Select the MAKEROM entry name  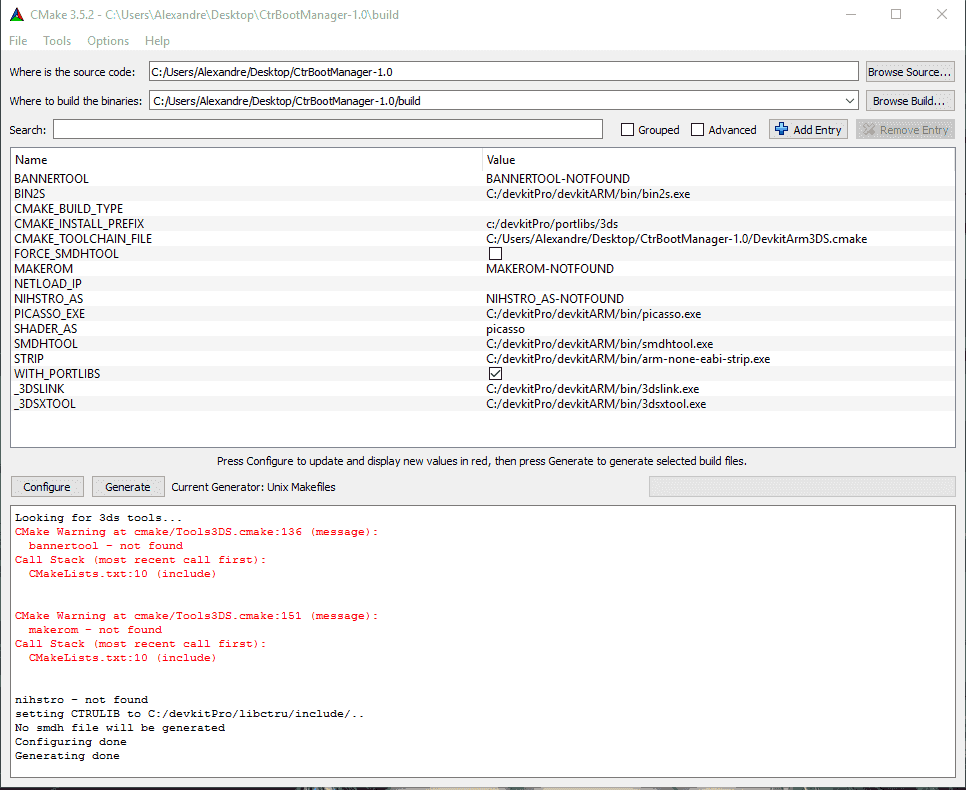pyautogui.click(x=44, y=269)
